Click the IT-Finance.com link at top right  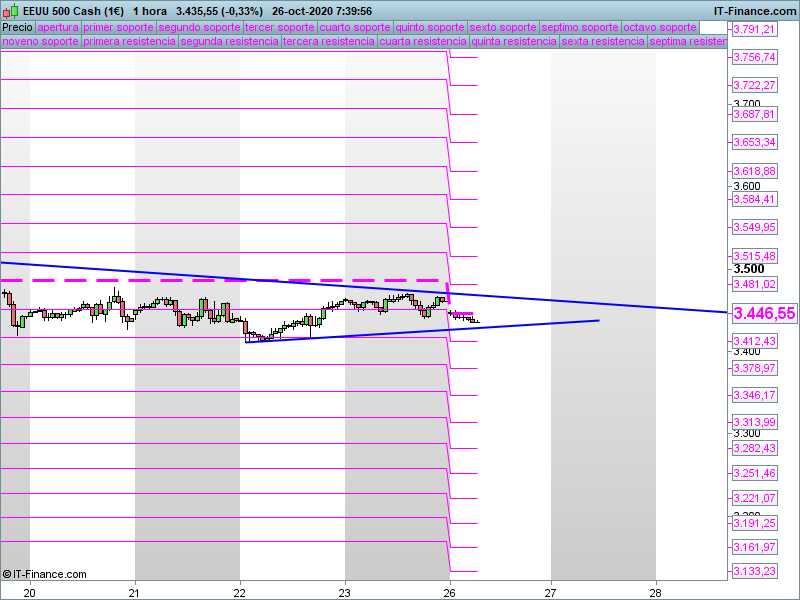click(x=754, y=11)
